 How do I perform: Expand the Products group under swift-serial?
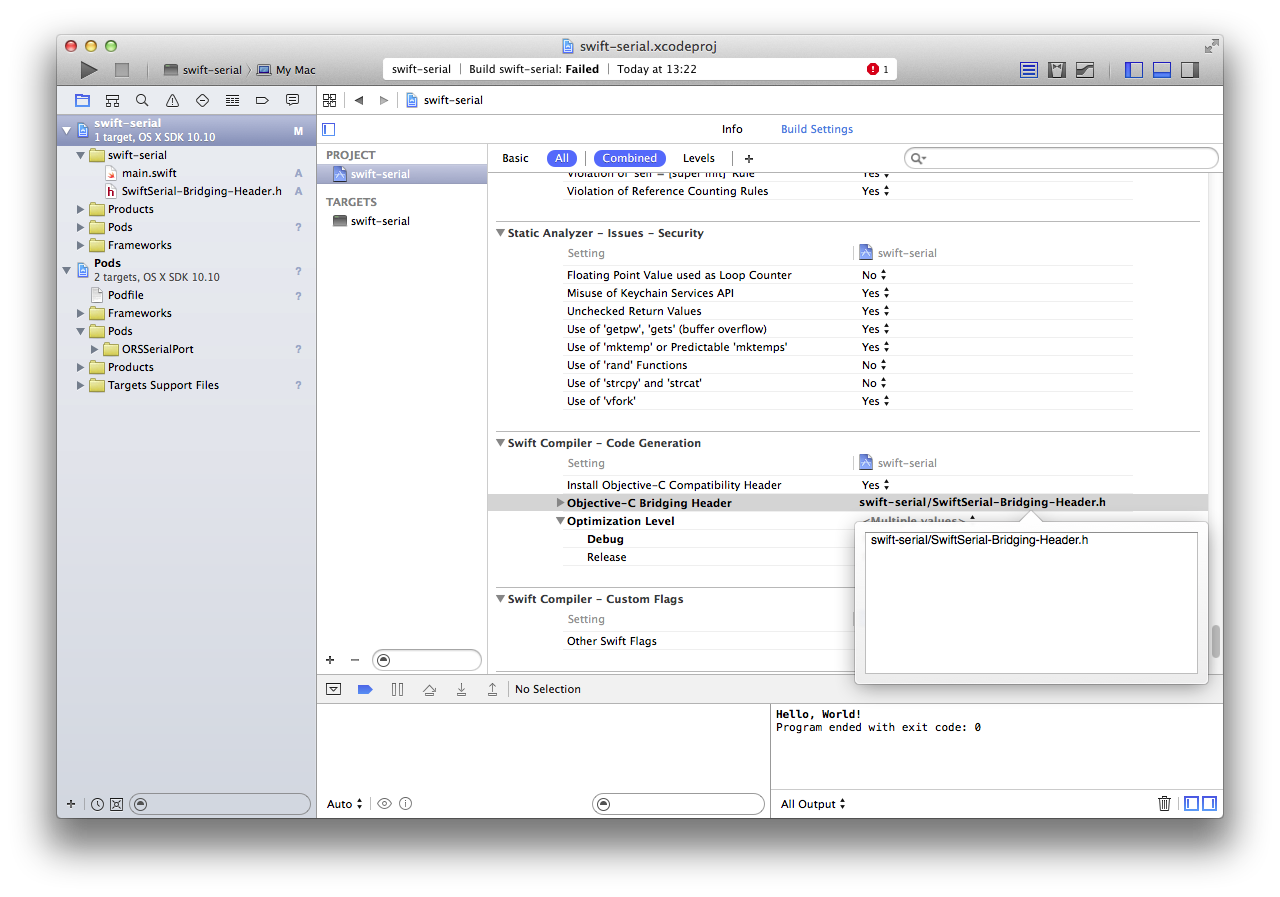[81, 209]
